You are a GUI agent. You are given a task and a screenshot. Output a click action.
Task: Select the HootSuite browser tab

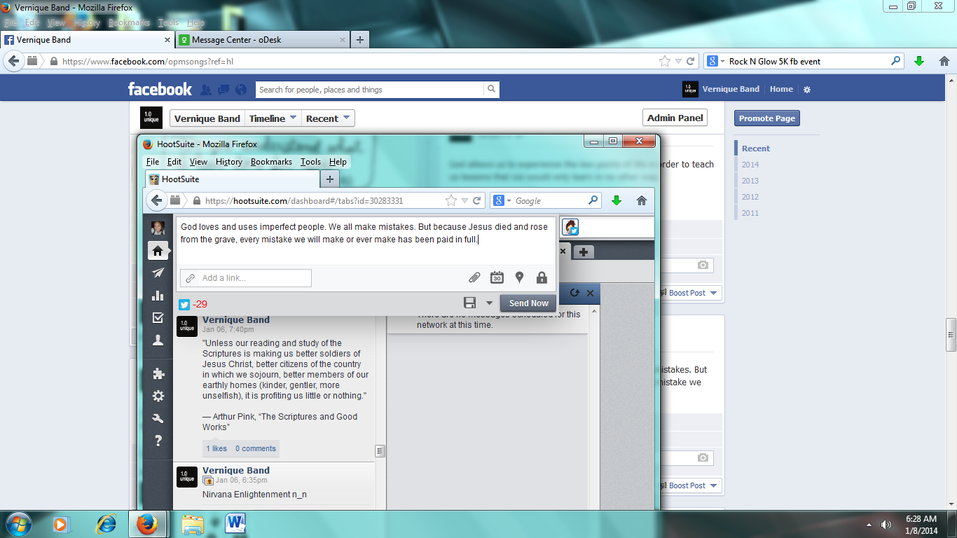click(x=232, y=179)
